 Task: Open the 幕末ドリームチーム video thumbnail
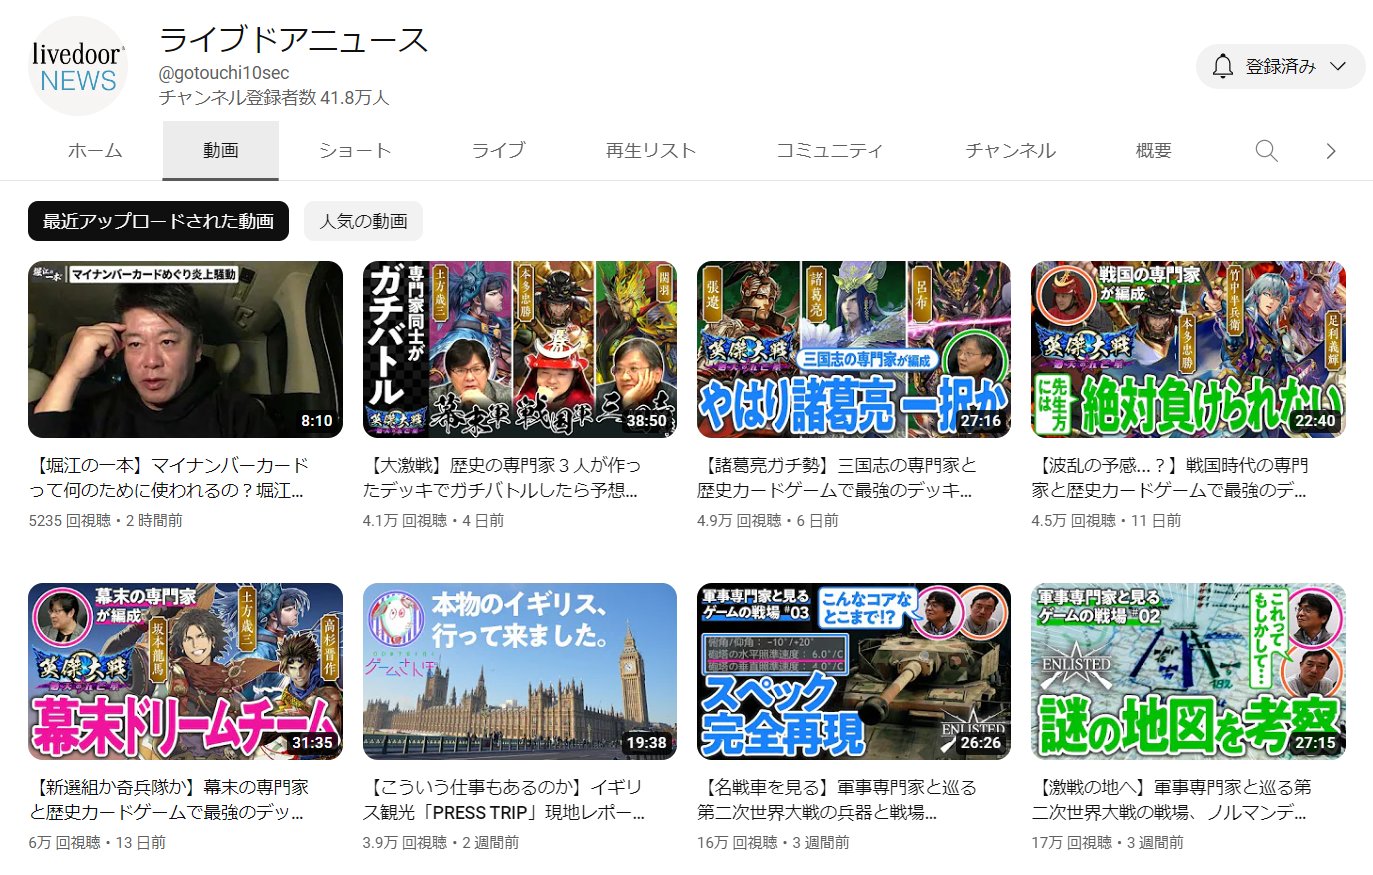point(185,671)
